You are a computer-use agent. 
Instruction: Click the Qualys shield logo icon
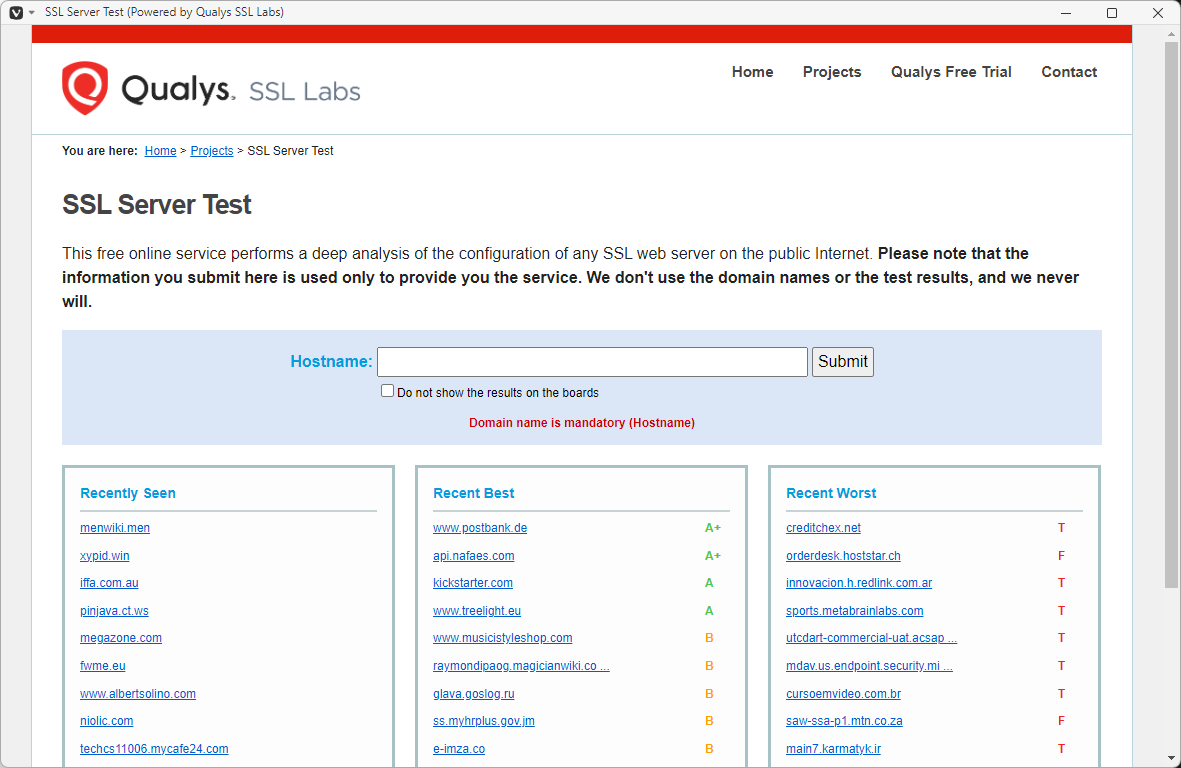tap(85, 88)
